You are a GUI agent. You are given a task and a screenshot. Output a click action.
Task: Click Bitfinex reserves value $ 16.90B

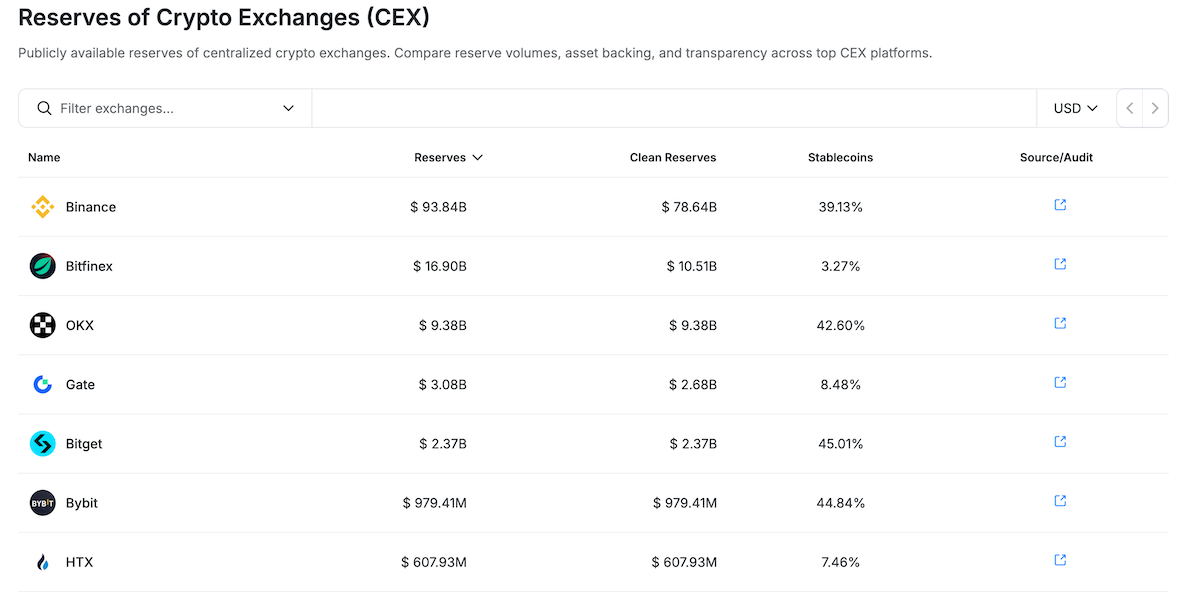[440, 266]
